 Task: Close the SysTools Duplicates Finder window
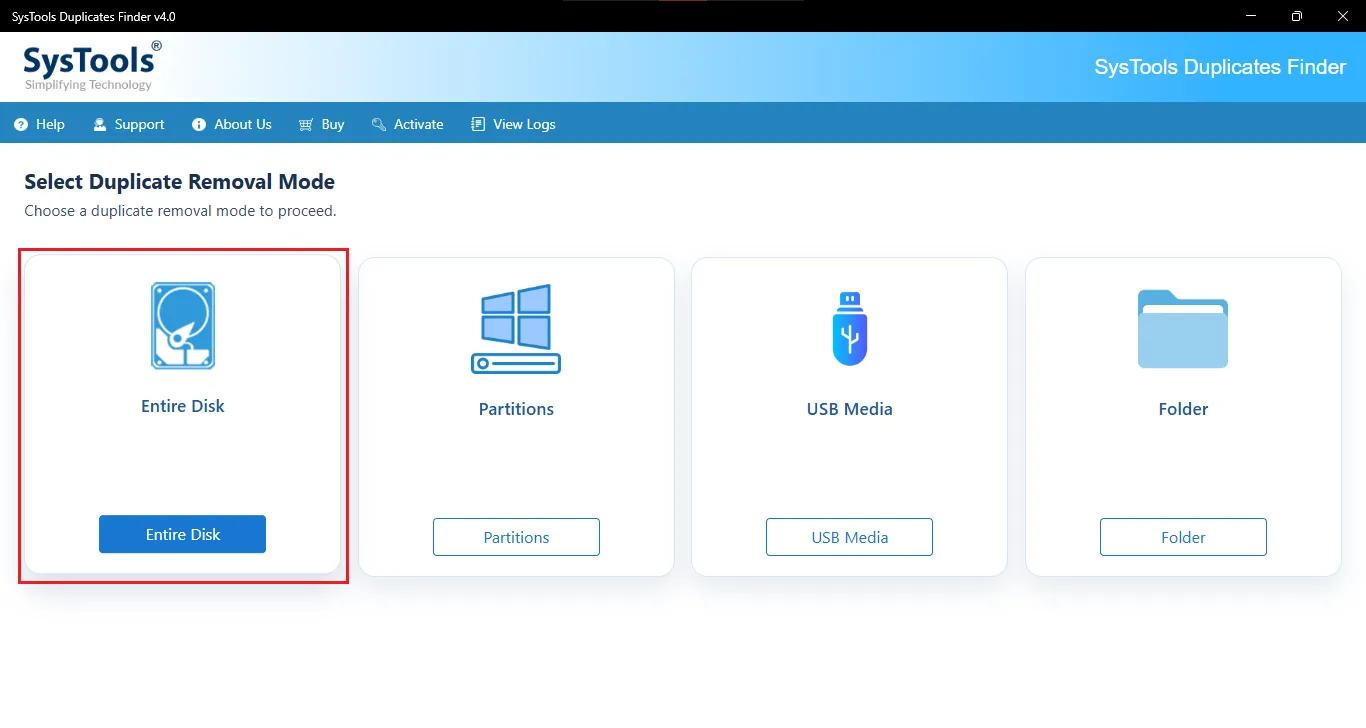coord(1343,16)
